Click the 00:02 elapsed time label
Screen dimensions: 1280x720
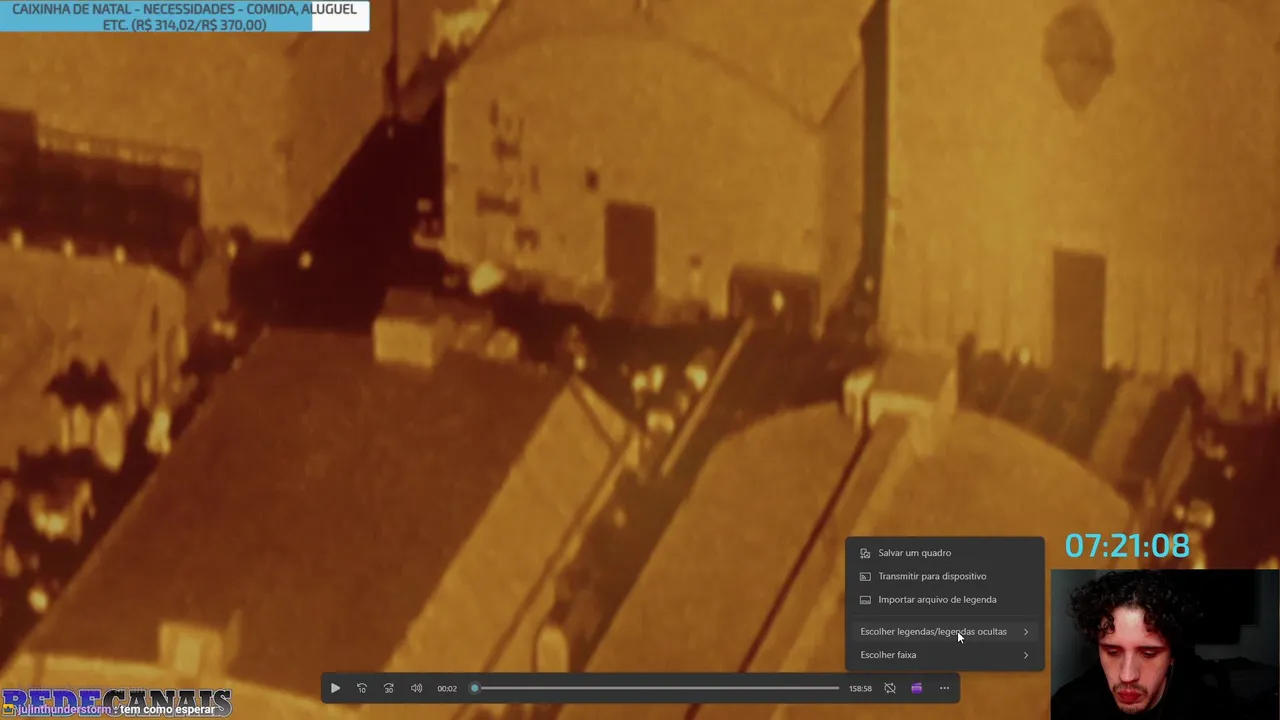coord(447,688)
